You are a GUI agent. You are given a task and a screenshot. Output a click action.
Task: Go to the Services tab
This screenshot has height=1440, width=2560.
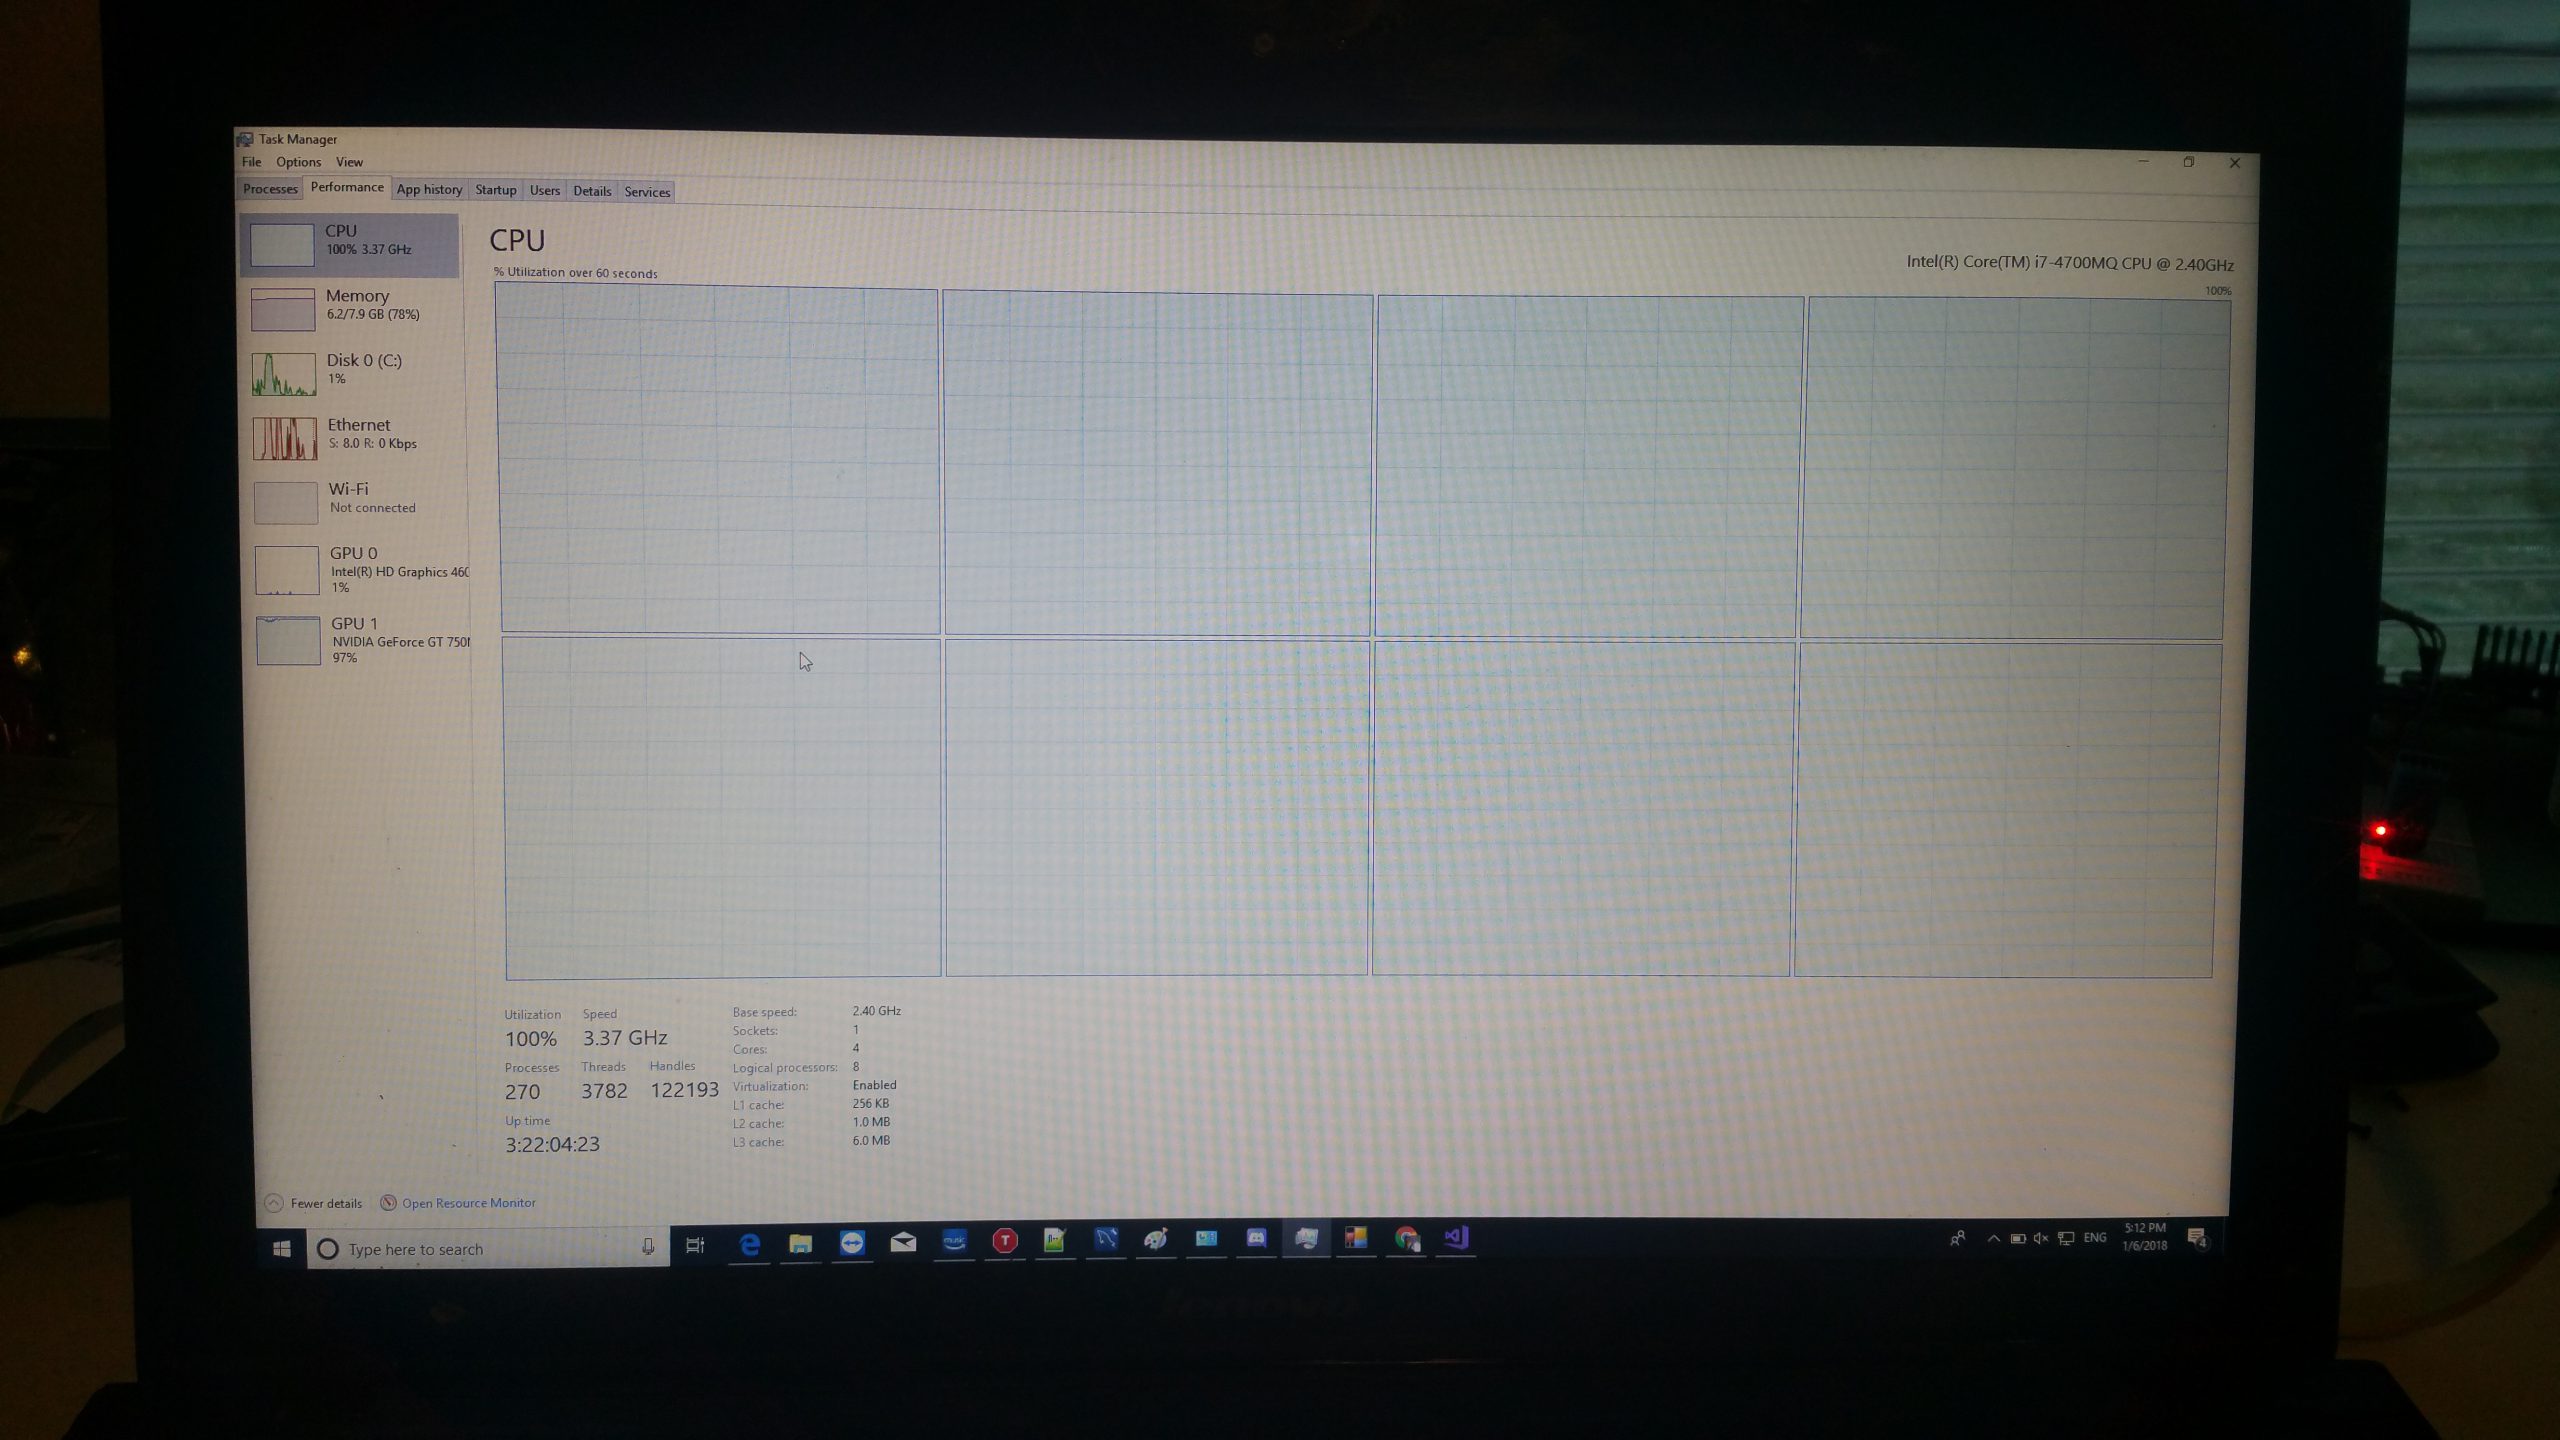click(647, 192)
